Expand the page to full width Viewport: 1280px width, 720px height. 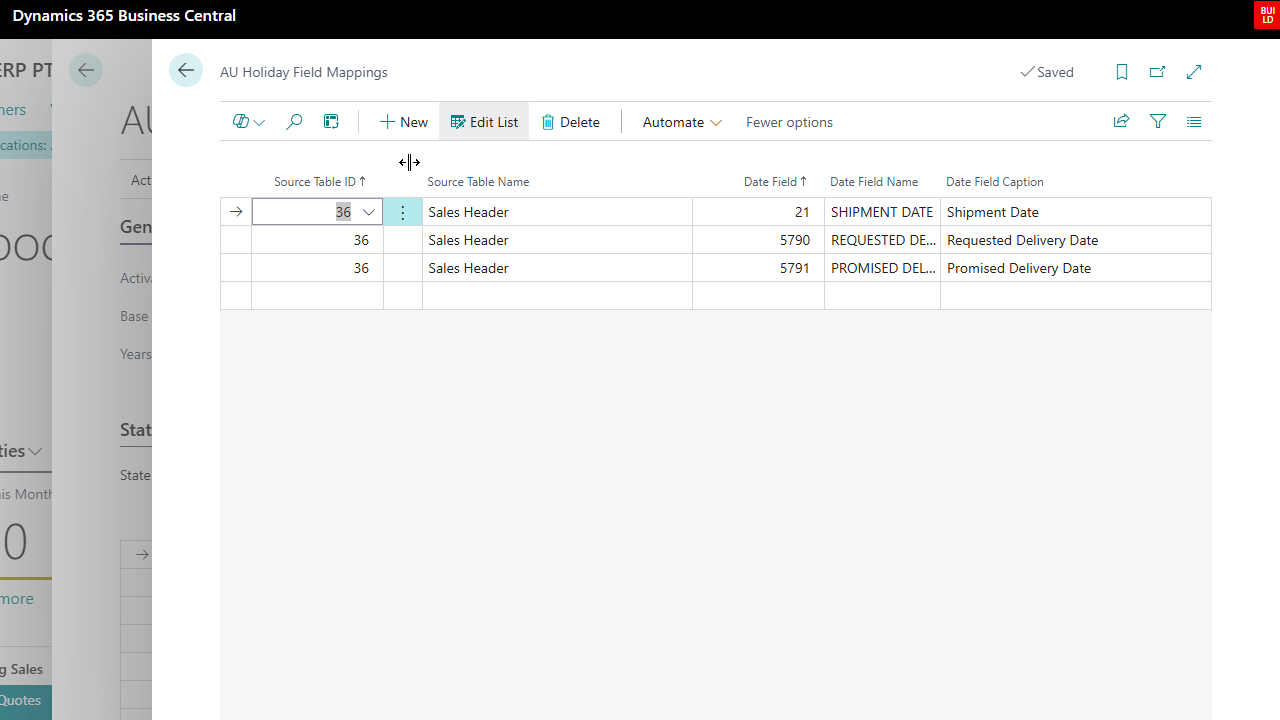click(x=1194, y=72)
